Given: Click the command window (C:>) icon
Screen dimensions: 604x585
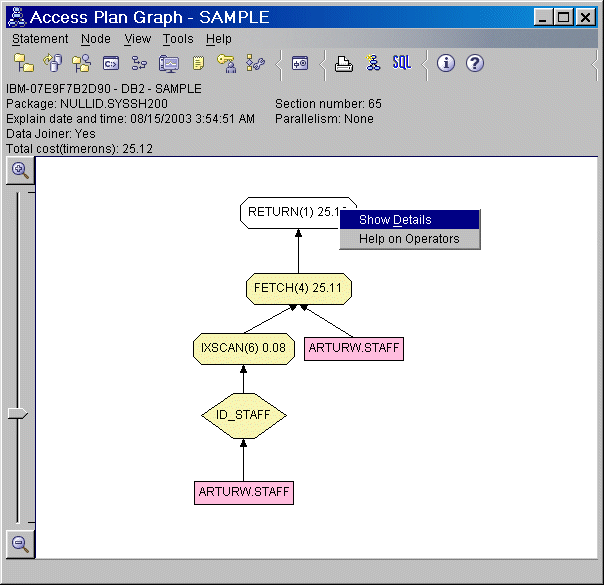Looking at the screenshot, I should 111,63.
